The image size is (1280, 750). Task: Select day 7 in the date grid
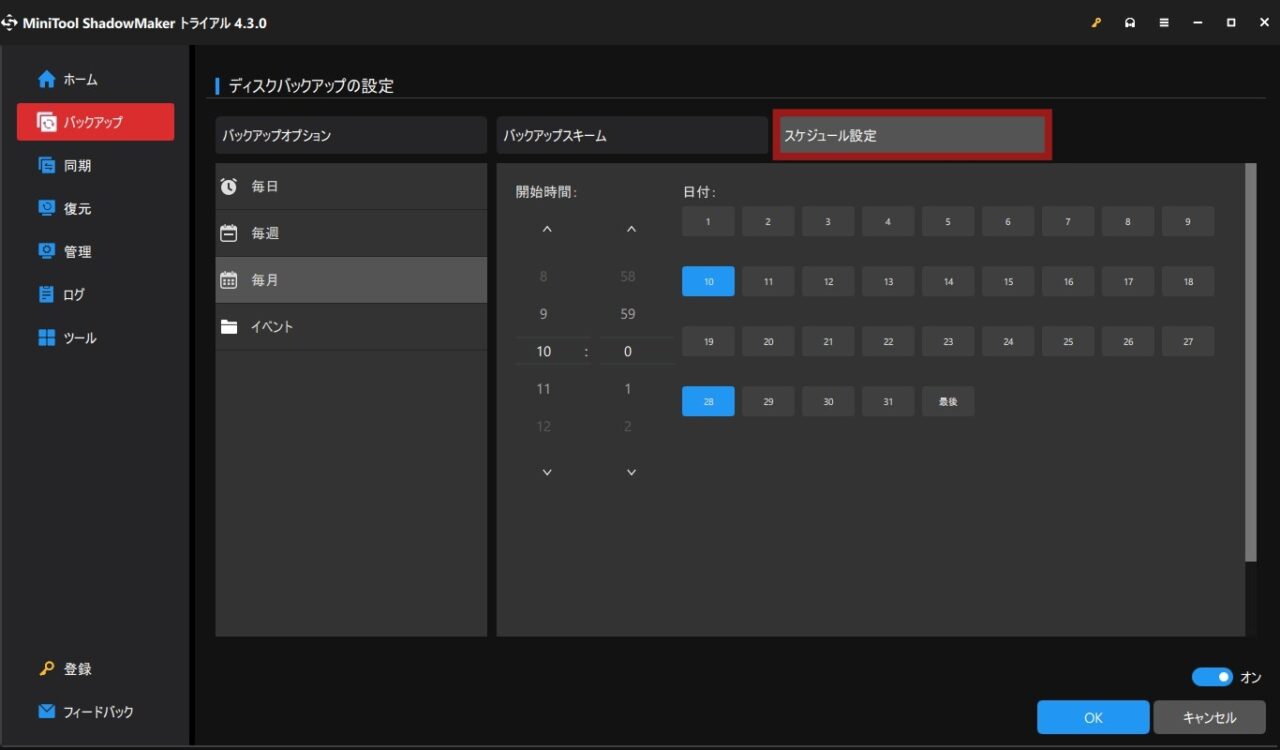[1068, 221]
